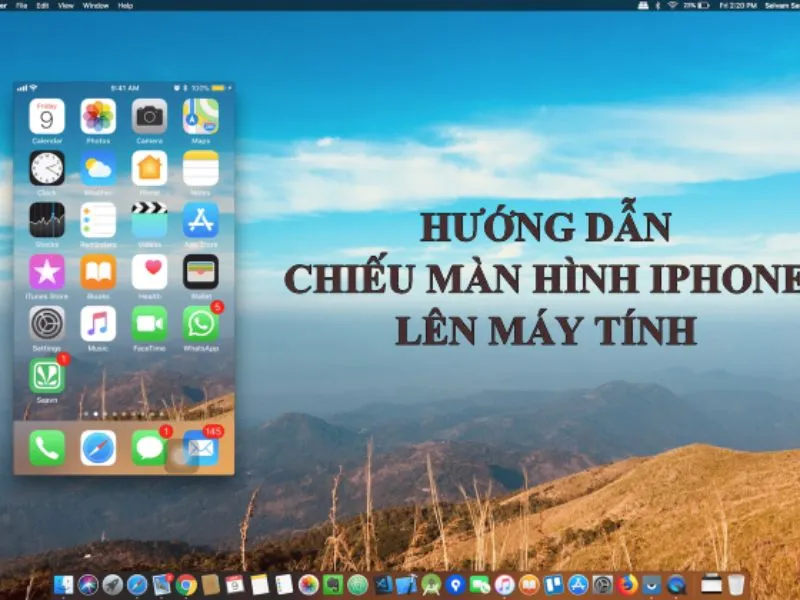
Task: Open the Videos app with the clapperboard icon
Action: [x=149, y=220]
